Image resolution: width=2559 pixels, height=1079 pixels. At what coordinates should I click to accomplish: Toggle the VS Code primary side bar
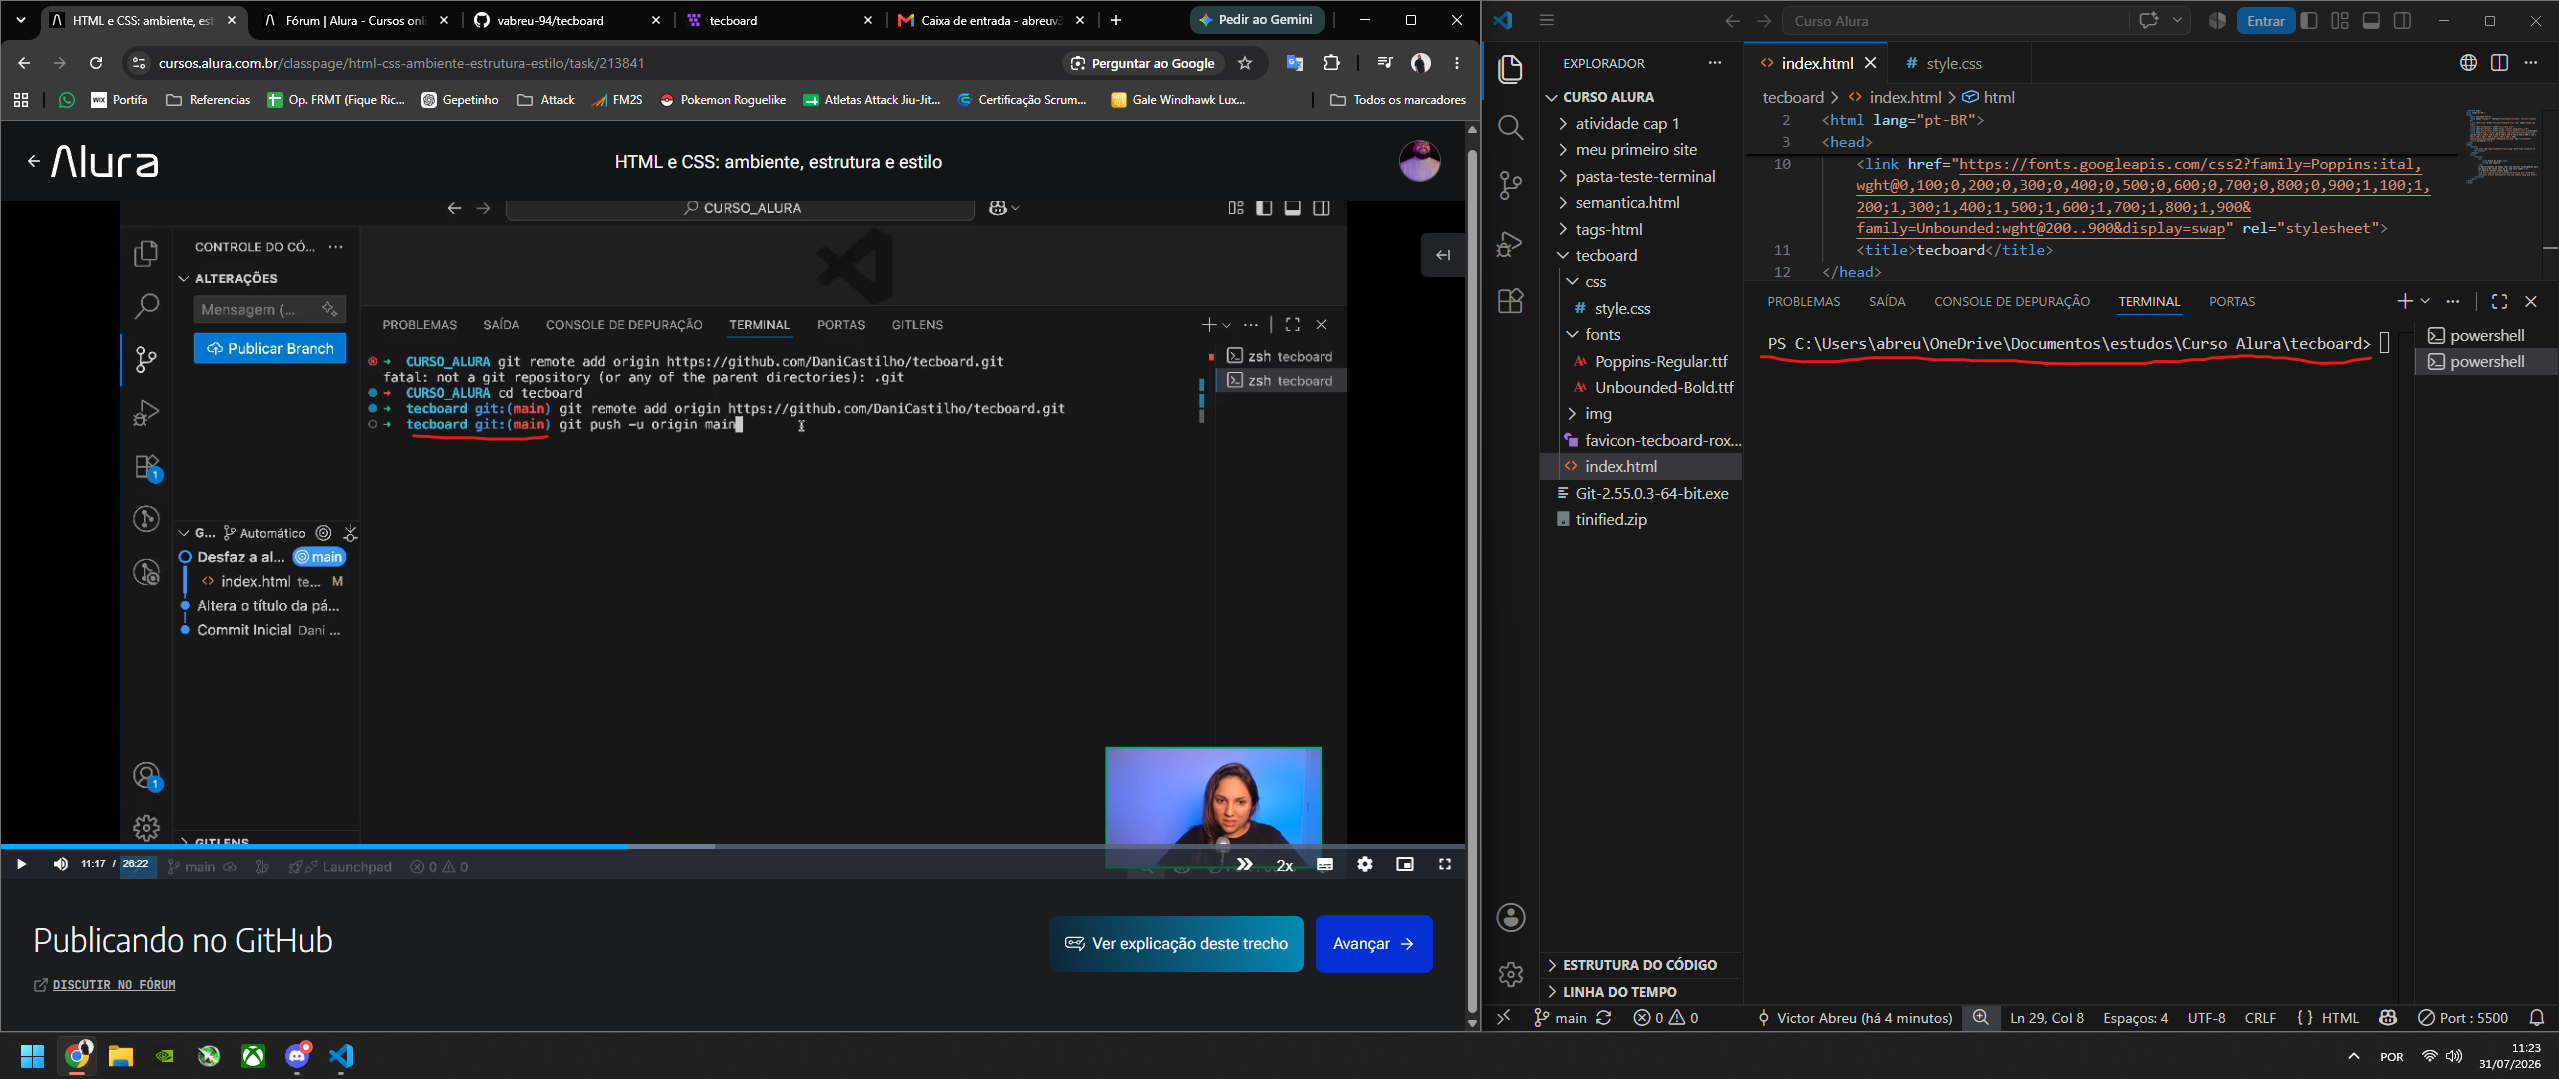pyautogui.click(x=2309, y=20)
